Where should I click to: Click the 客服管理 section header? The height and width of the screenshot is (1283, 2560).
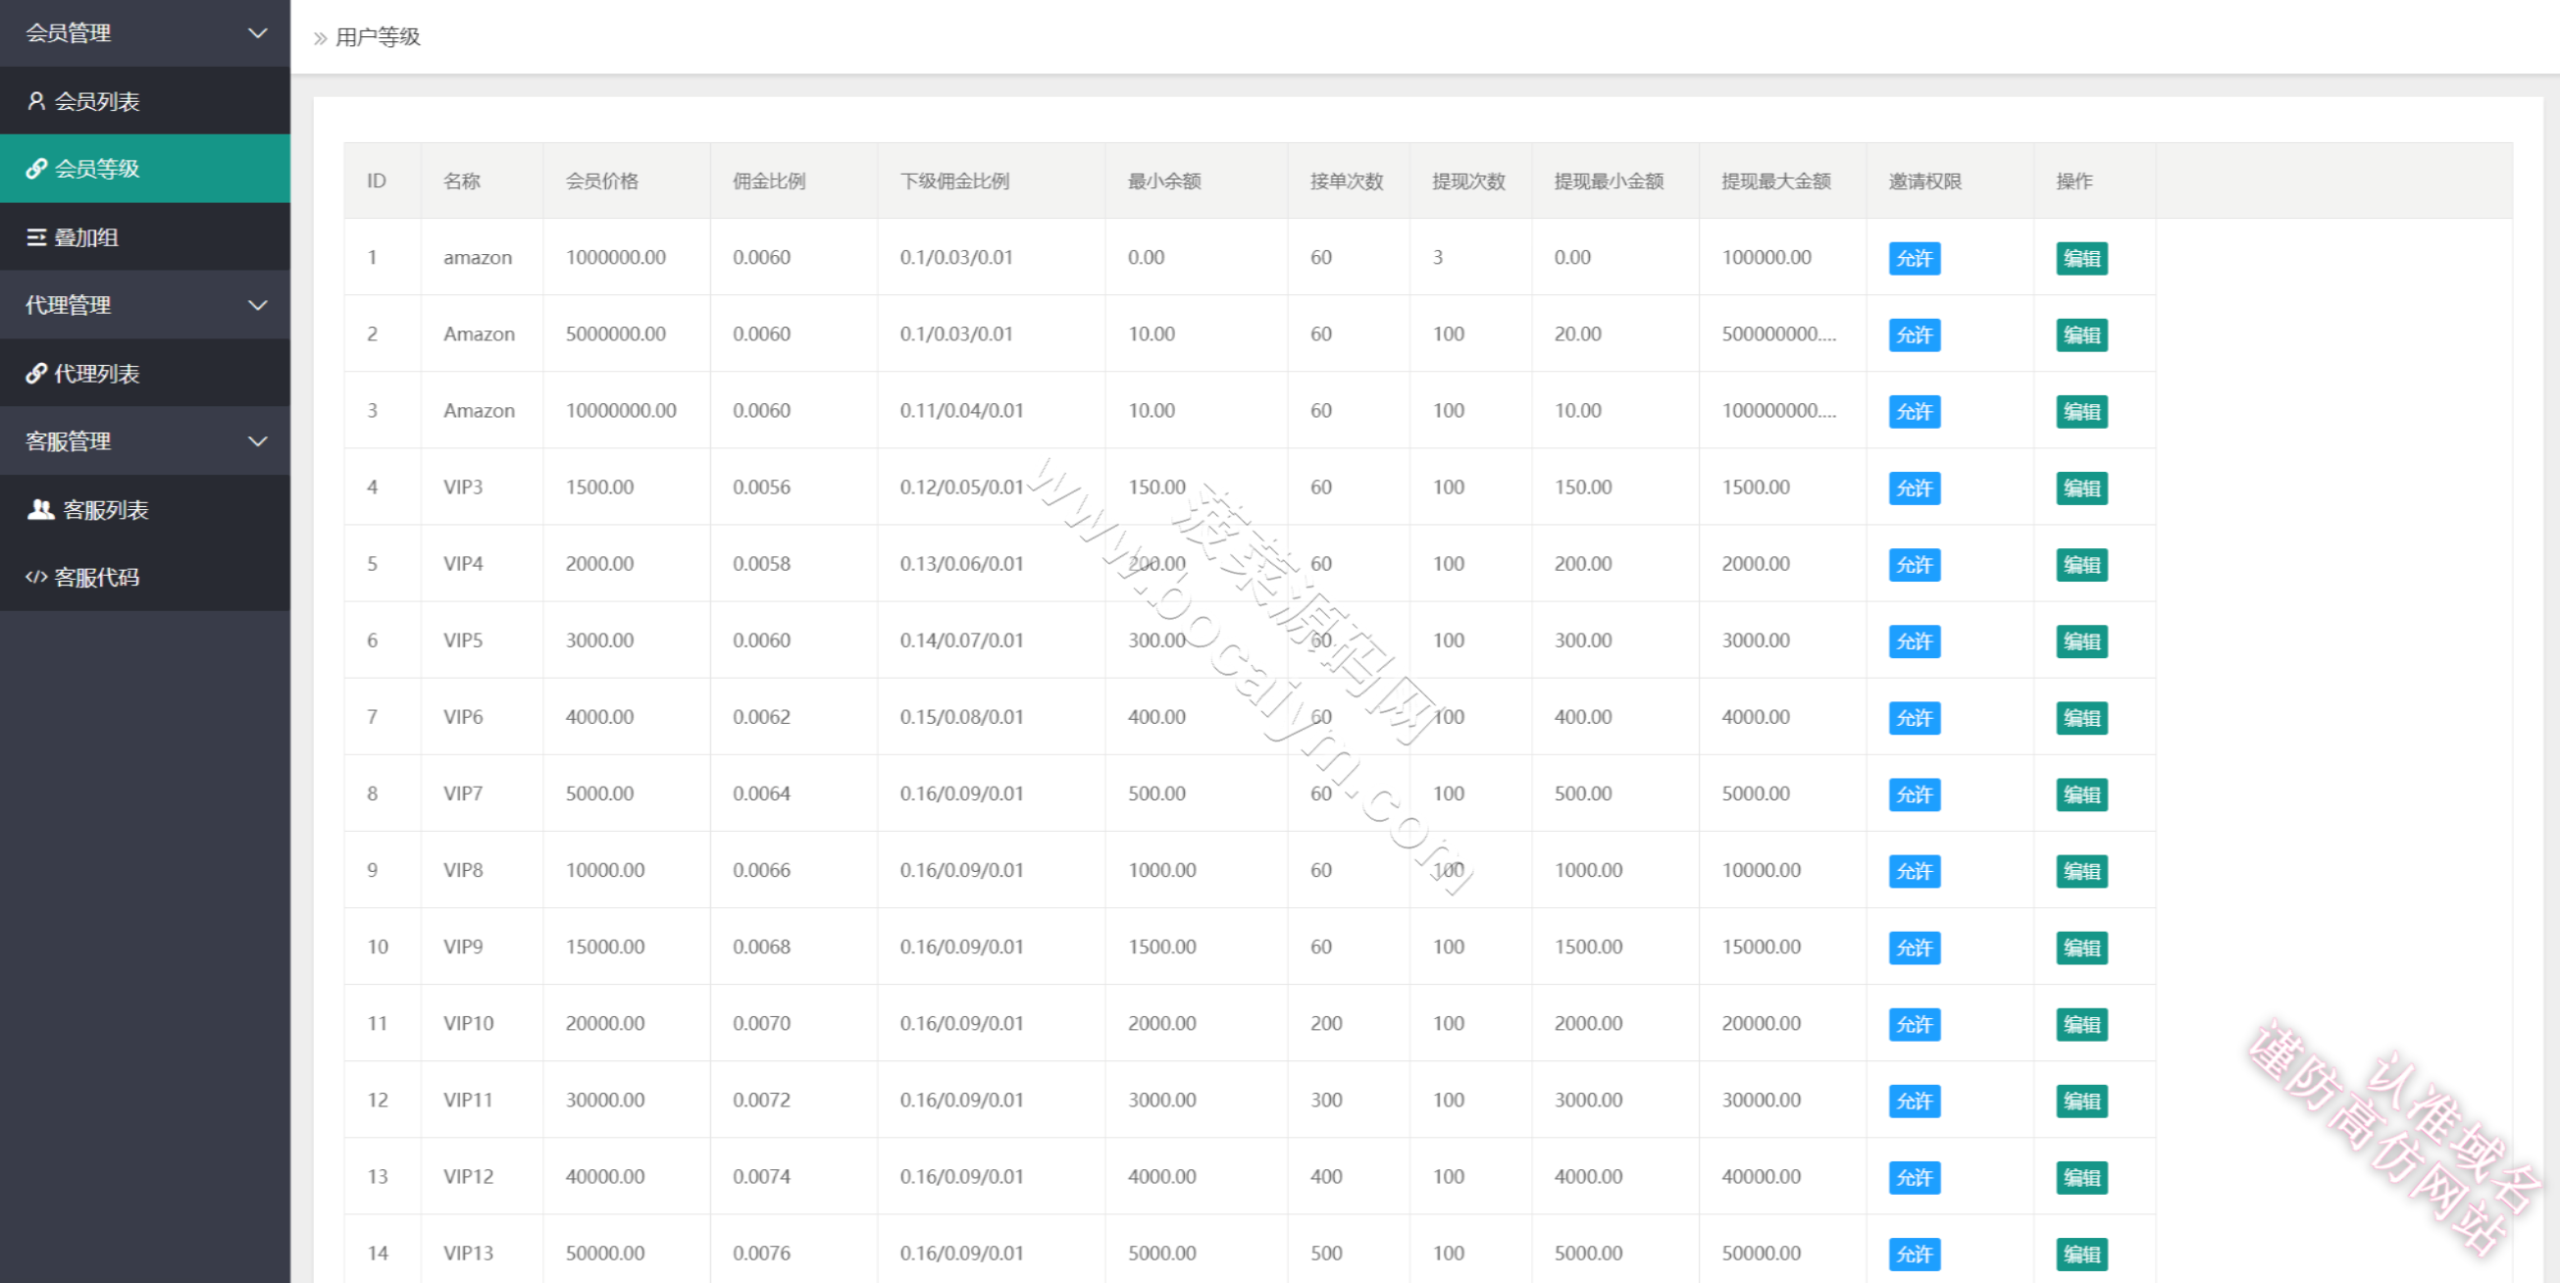click(x=145, y=441)
